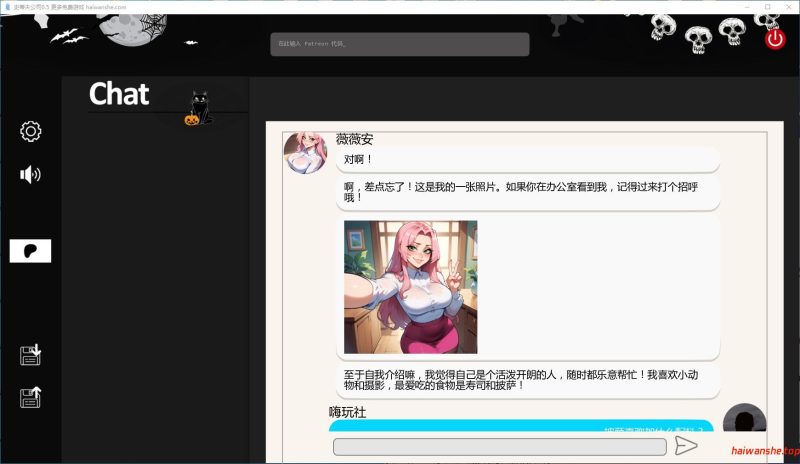
Task: Click the red power quit button
Action: pos(774,39)
